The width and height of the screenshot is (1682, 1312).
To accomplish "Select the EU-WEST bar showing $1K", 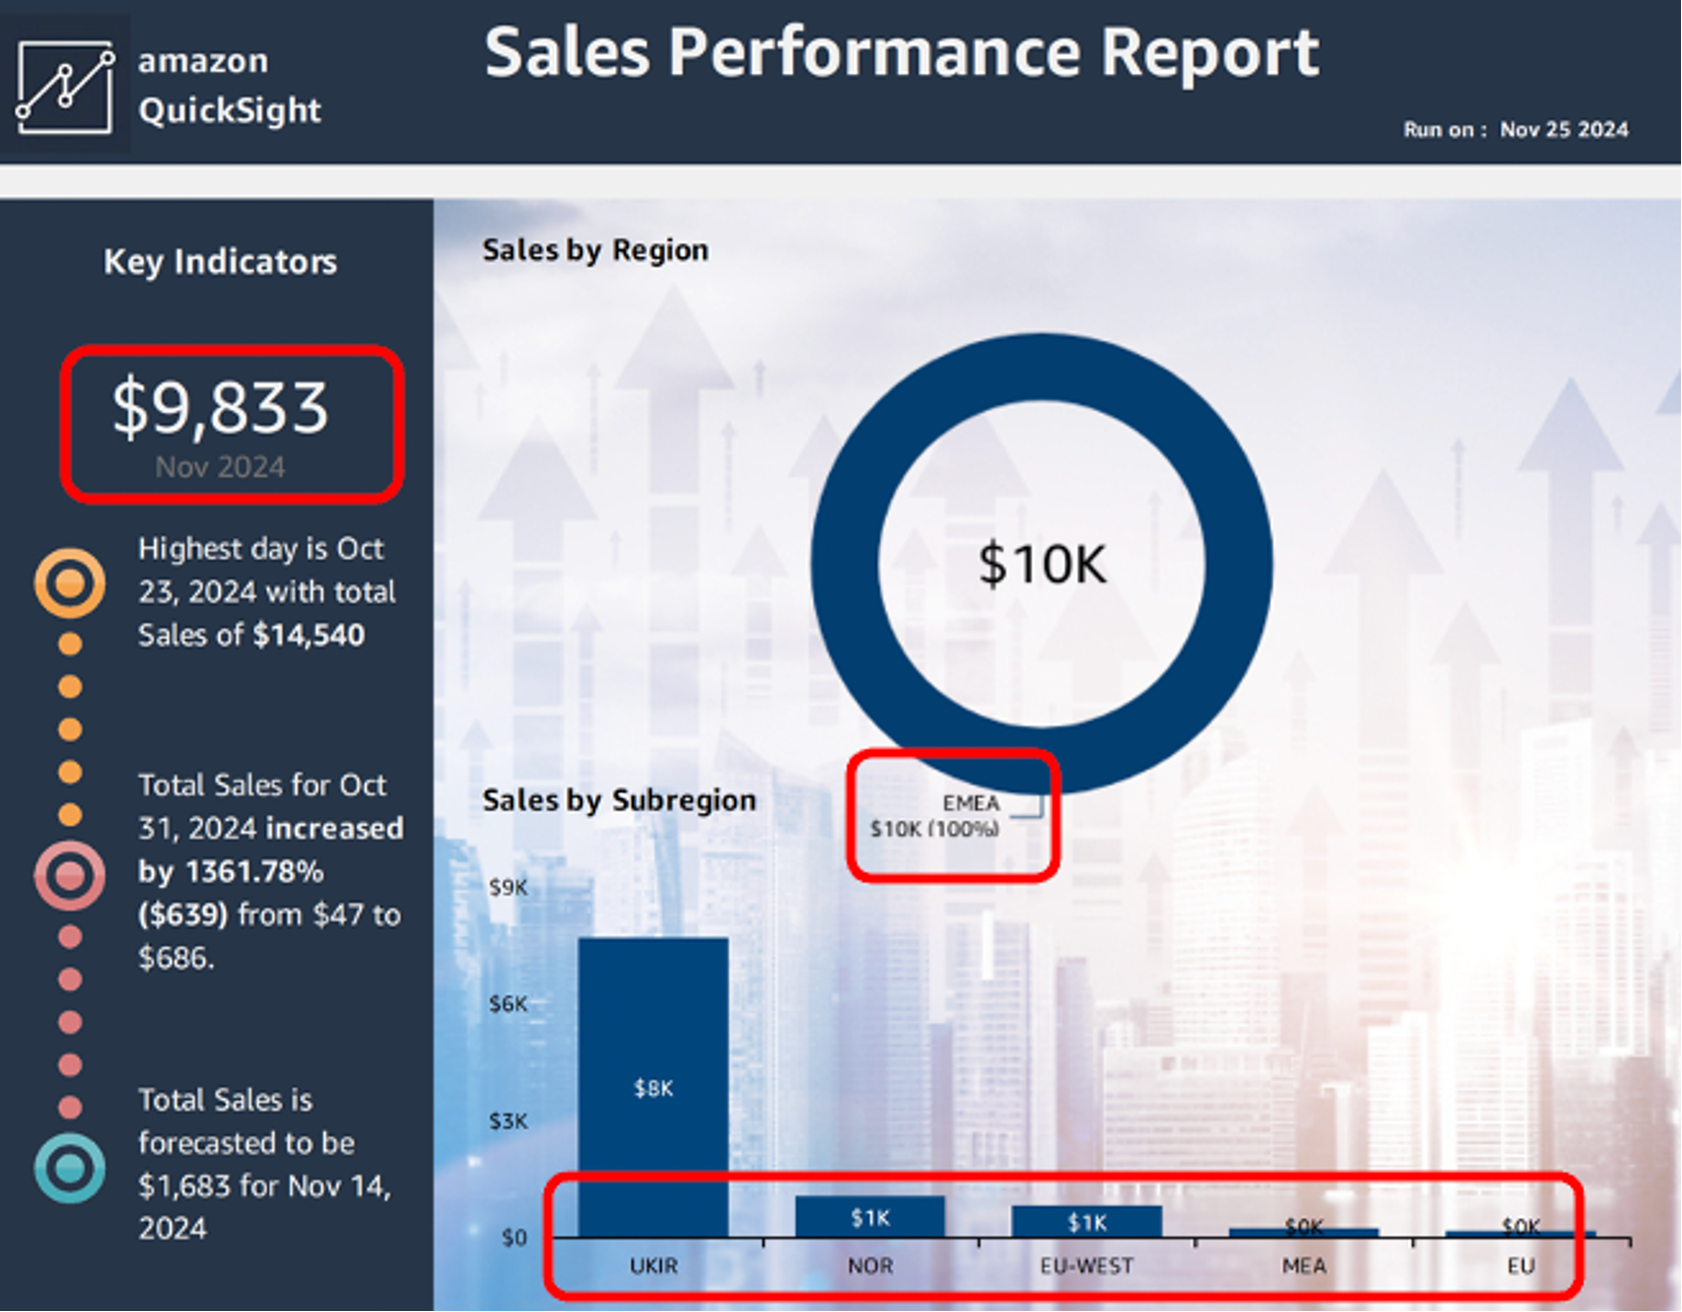I will tap(1087, 1221).
